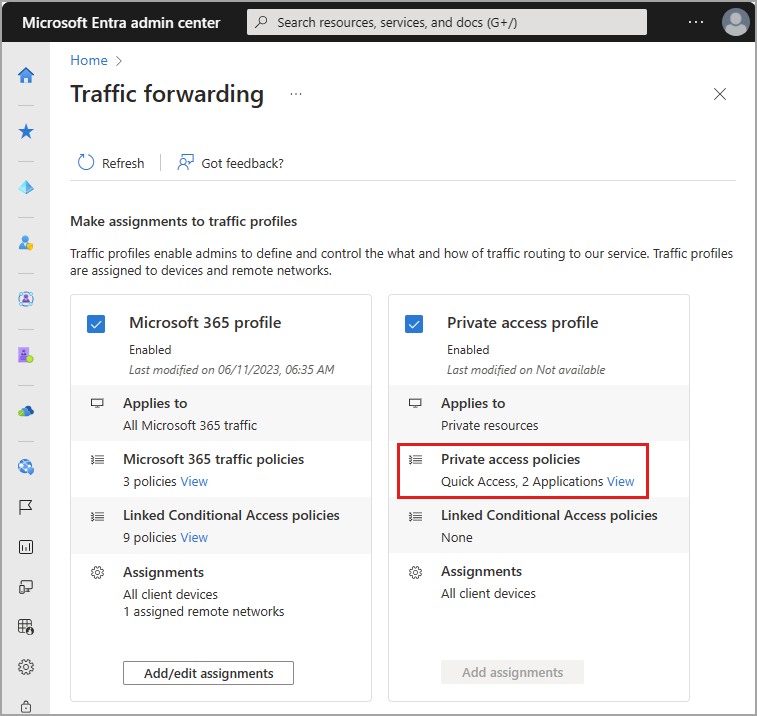
Task: Open the bar chart icon in sidebar
Action: point(26,547)
